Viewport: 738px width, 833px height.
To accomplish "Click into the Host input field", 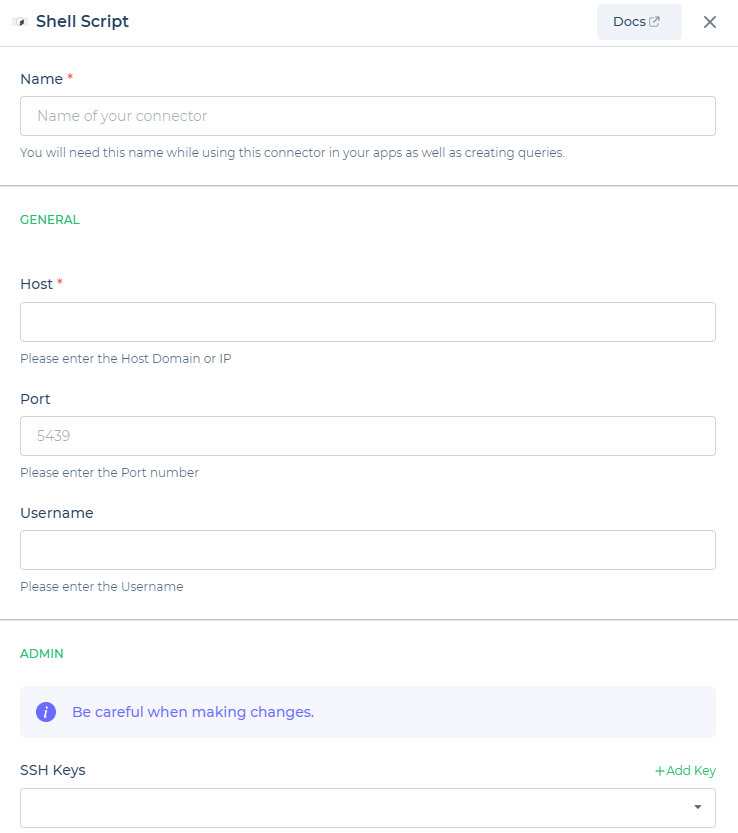I will tap(368, 322).
